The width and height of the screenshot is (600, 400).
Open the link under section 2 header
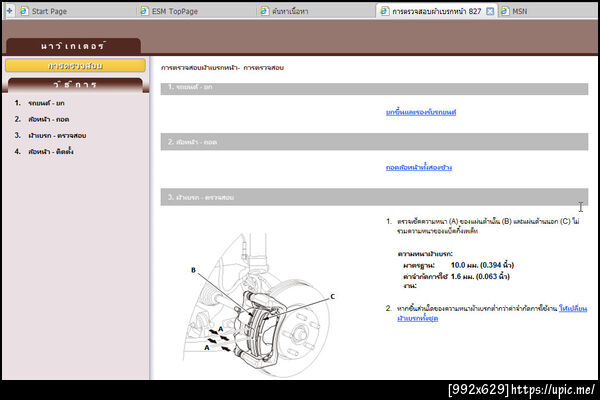point(419,167)
